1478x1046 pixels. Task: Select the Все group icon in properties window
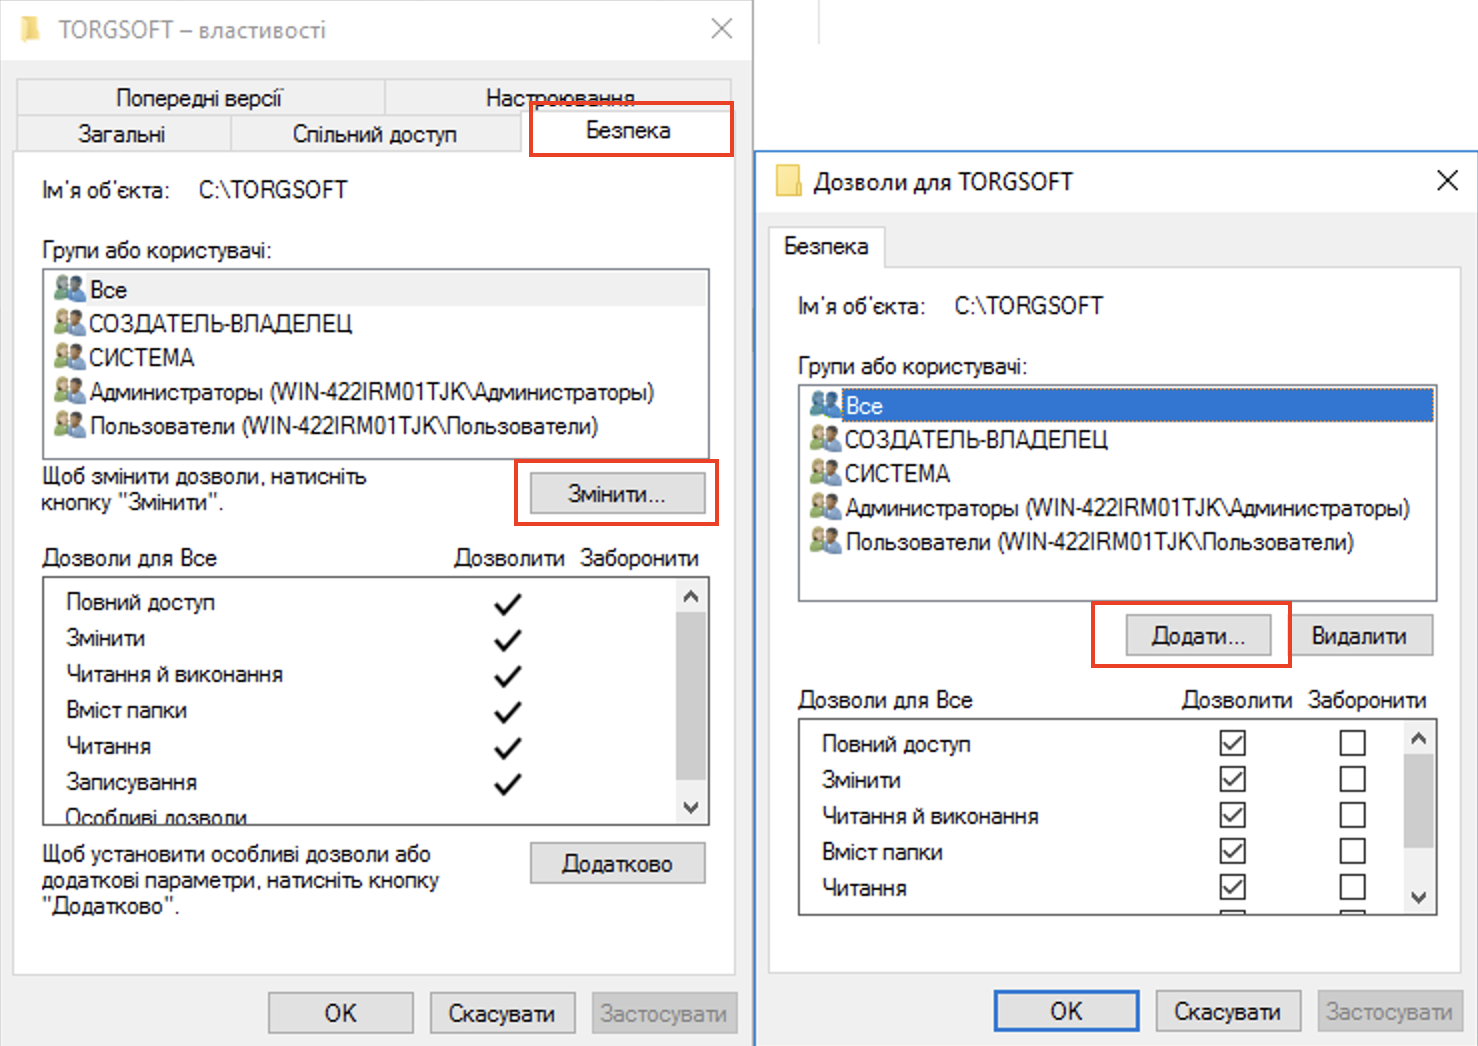[69, 289]
